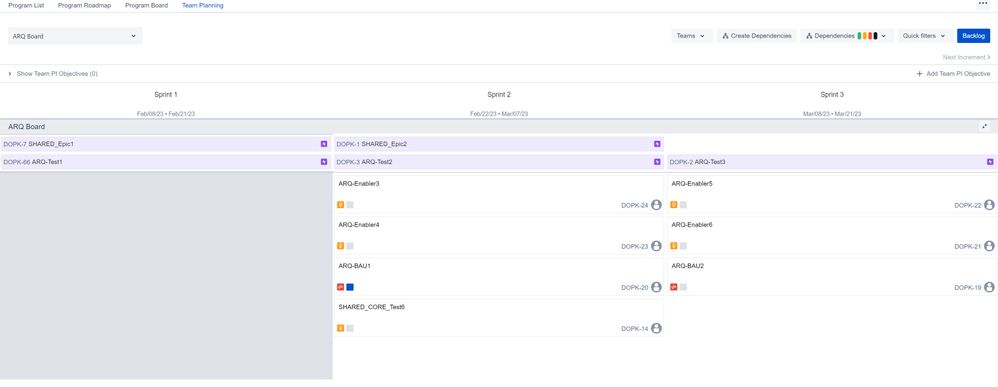Click the DOPK-23 issue key
This screenshot has height=387, width=998.
click(x=635, y=246)
